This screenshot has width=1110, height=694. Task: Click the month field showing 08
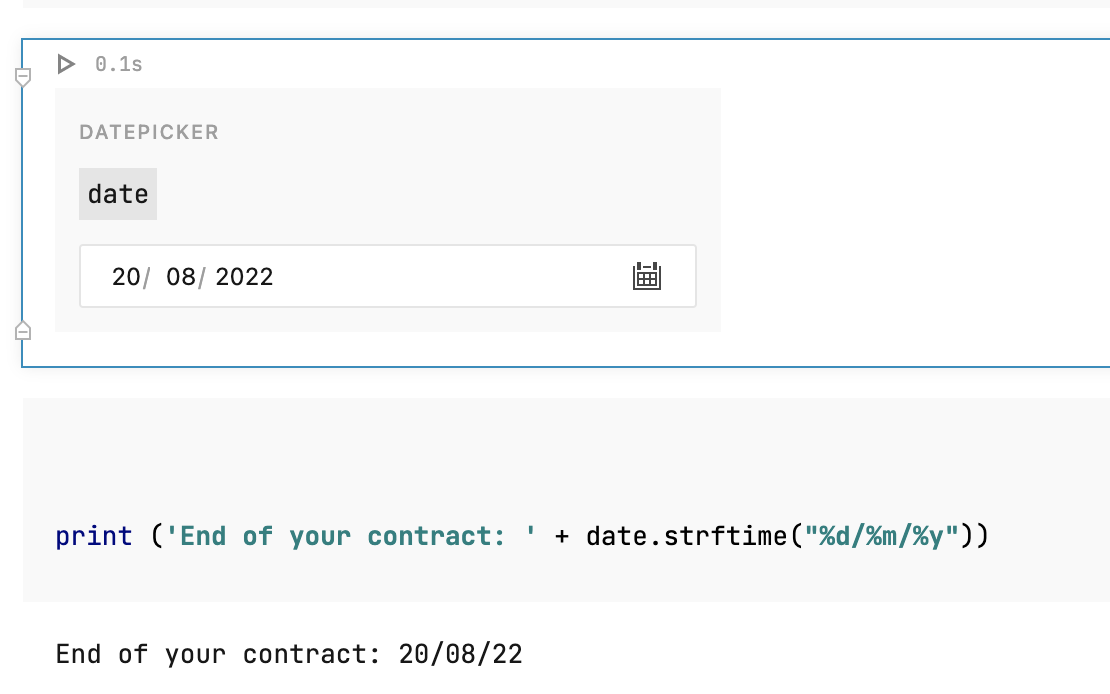click(x=179, y=276)
